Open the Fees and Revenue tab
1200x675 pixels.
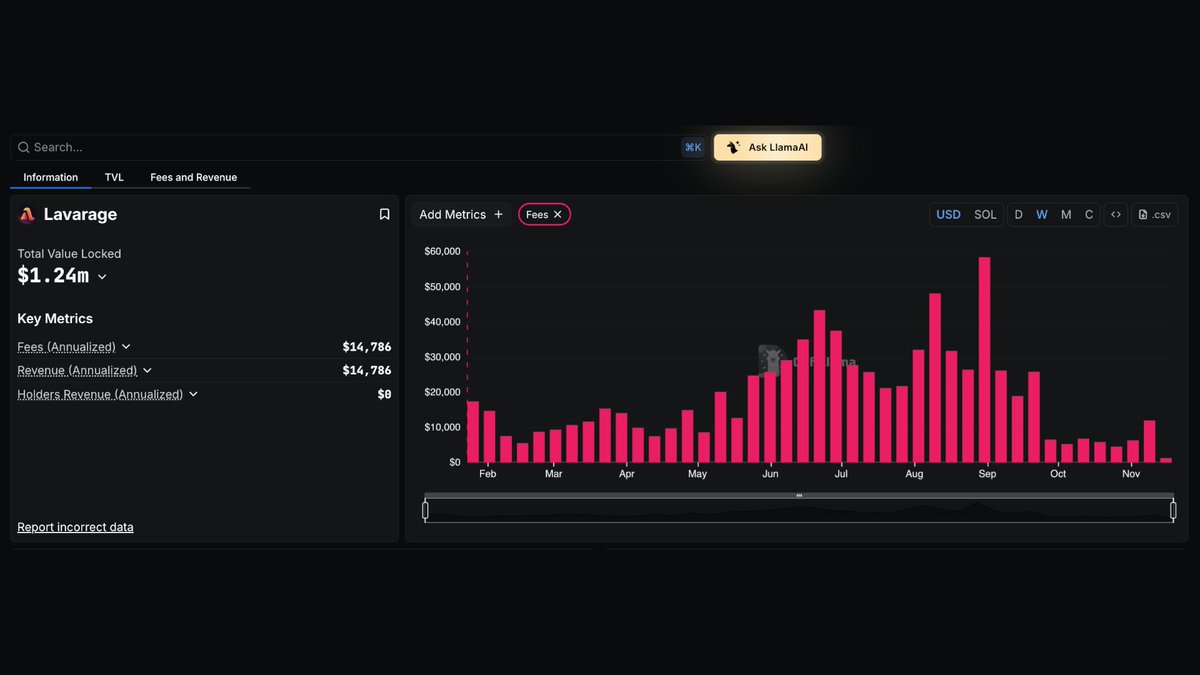(194, 177)
